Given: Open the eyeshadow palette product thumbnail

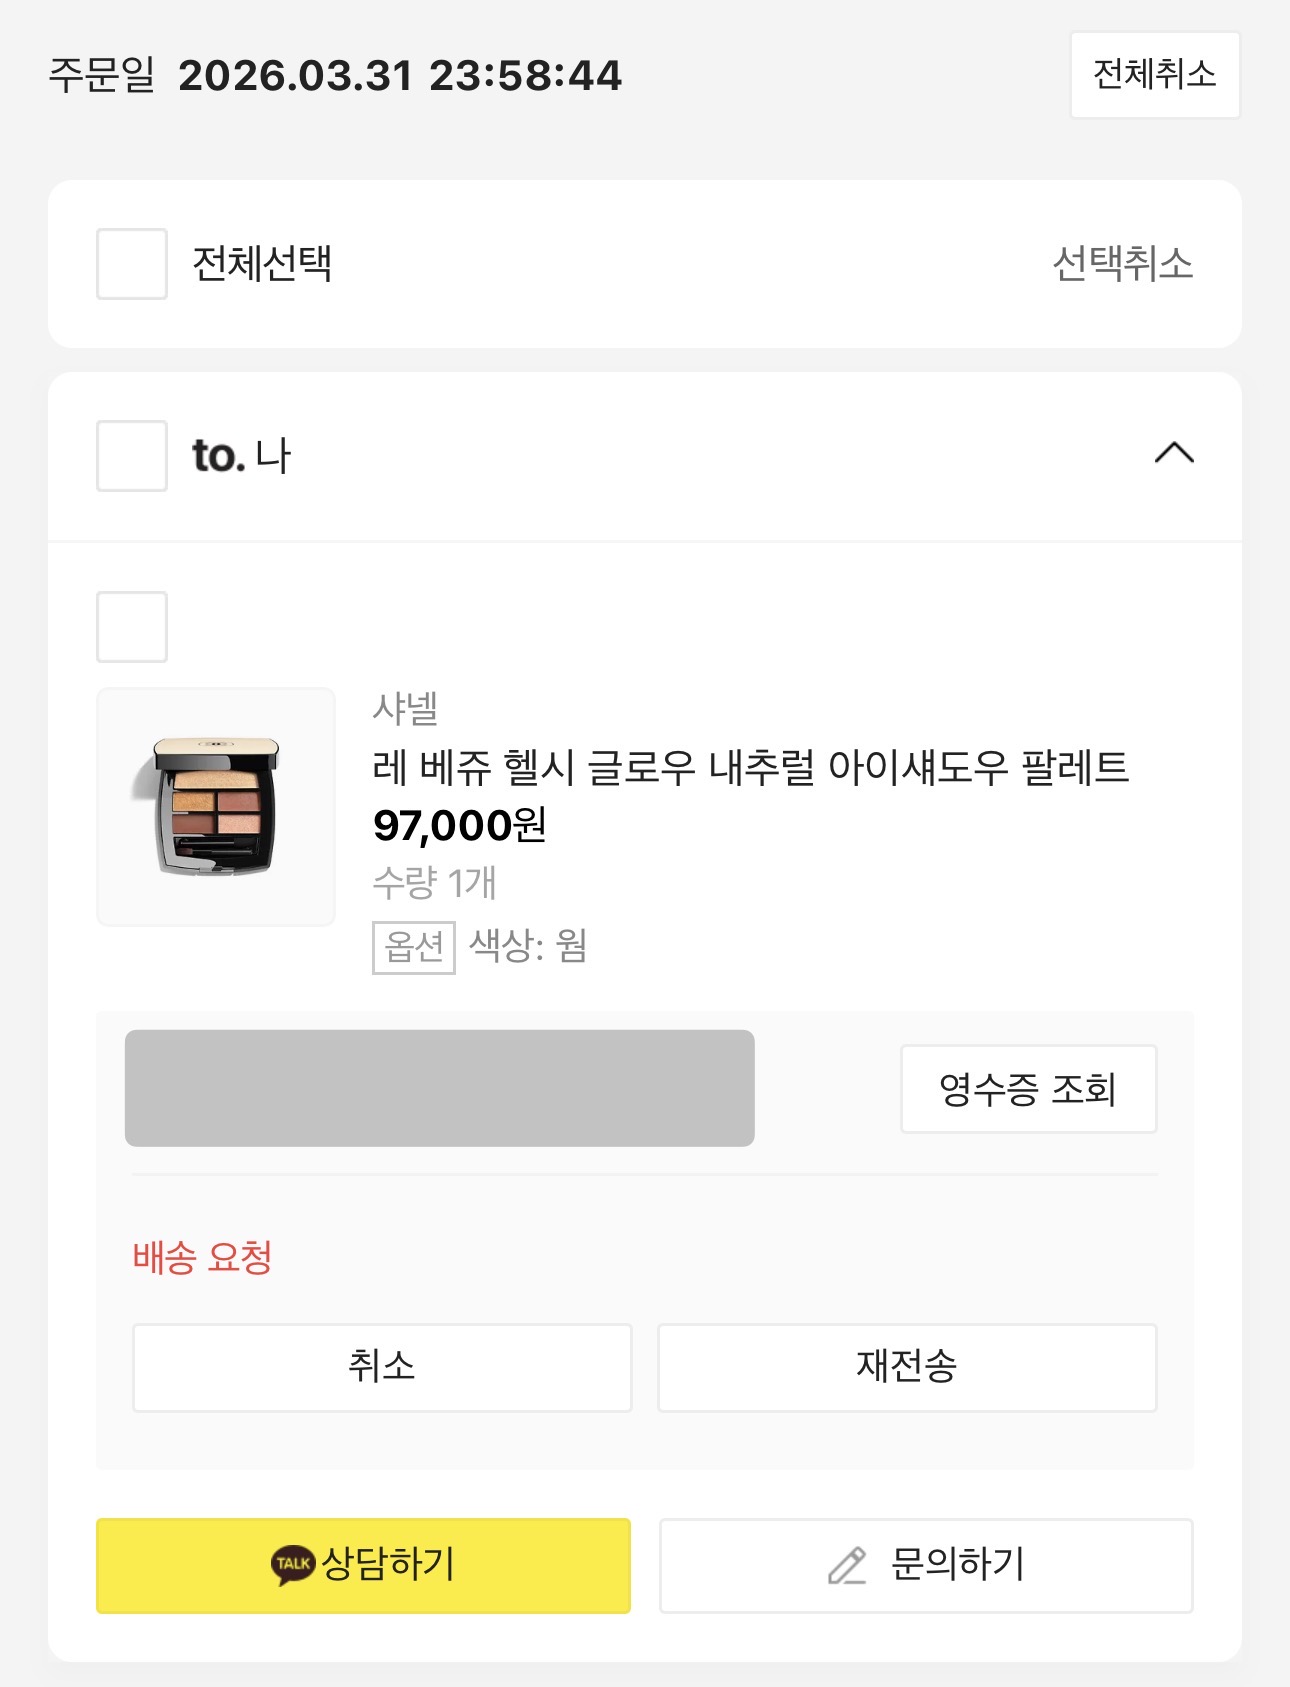Looking at the screenshot, I should coord(216,807).
